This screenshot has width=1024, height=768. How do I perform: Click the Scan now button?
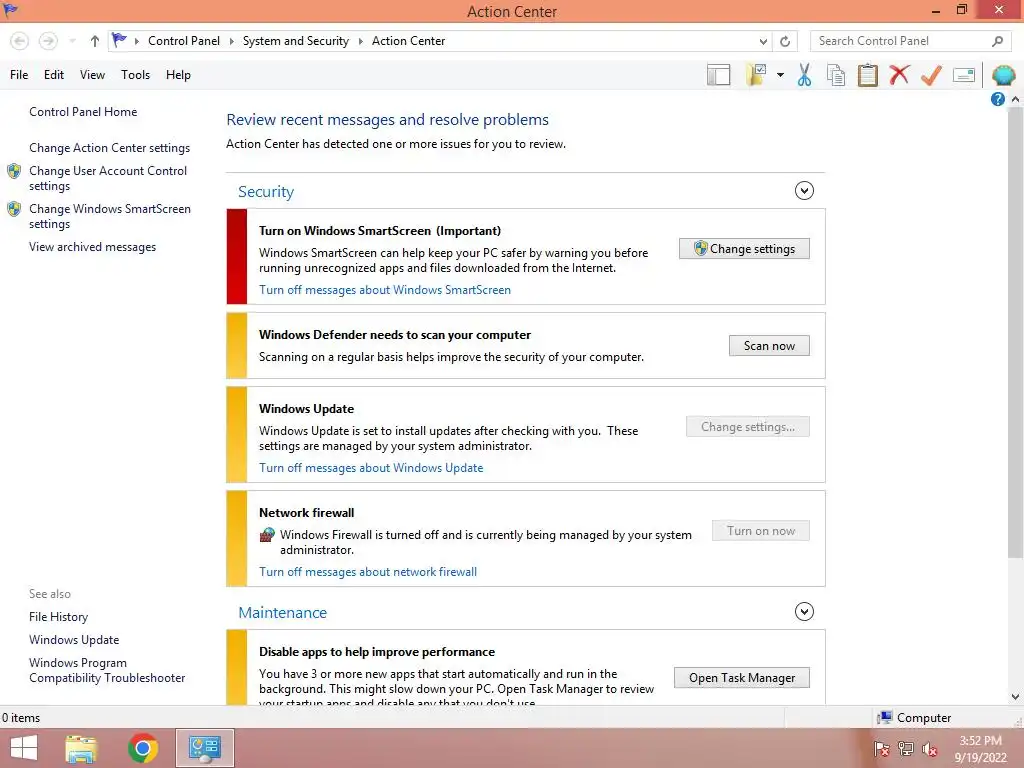point(769,346)
